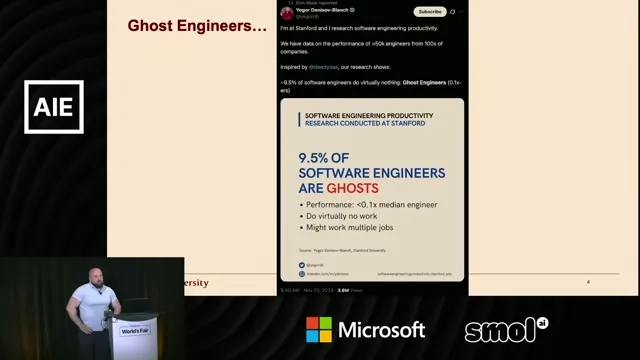Click the Subscribe button on the tweet
Screen dimensions: 640x360
430,12
